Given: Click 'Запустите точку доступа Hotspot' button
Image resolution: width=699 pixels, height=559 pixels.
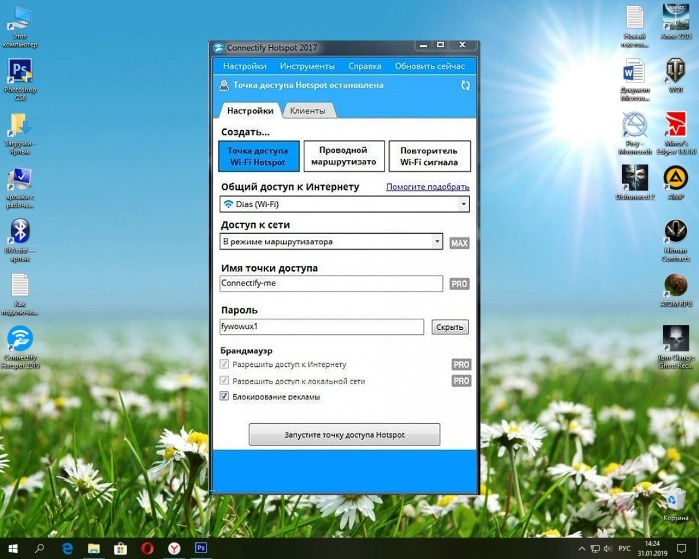Looking at the screenshot, I should point(344,434).
